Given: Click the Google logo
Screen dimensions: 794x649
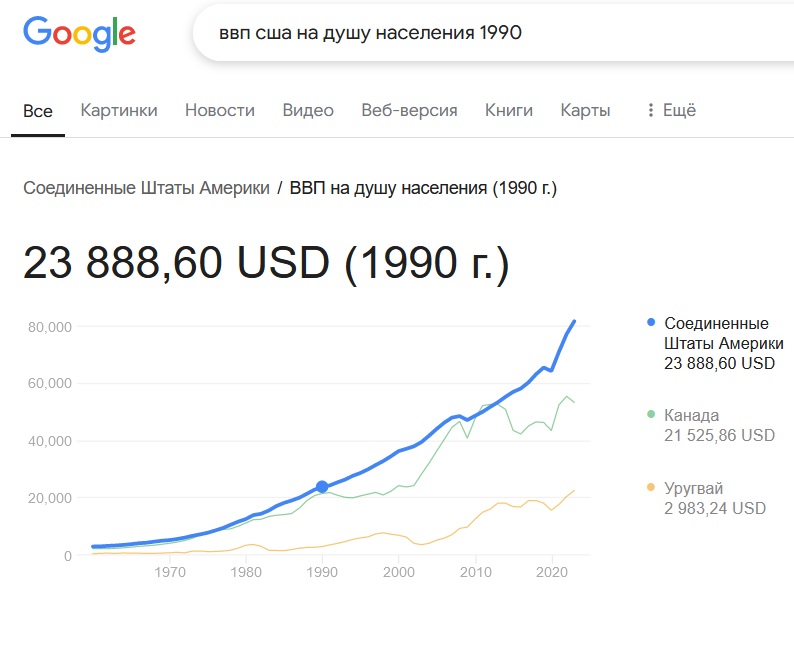Looking at the screenshot, I should 79,34.
